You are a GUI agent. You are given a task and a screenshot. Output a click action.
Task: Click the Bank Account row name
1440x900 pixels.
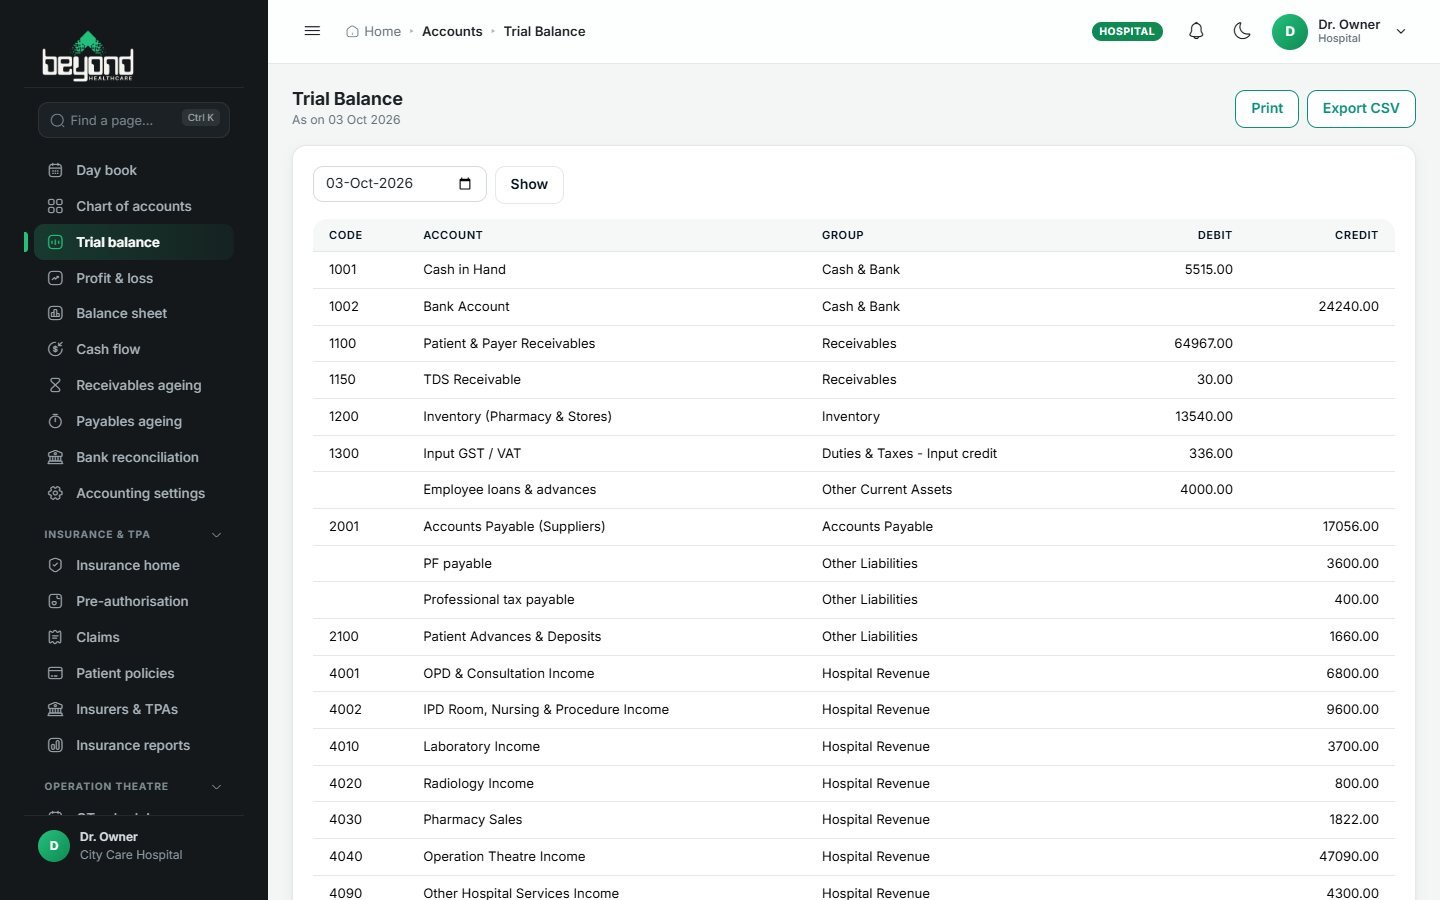[466, 306]
